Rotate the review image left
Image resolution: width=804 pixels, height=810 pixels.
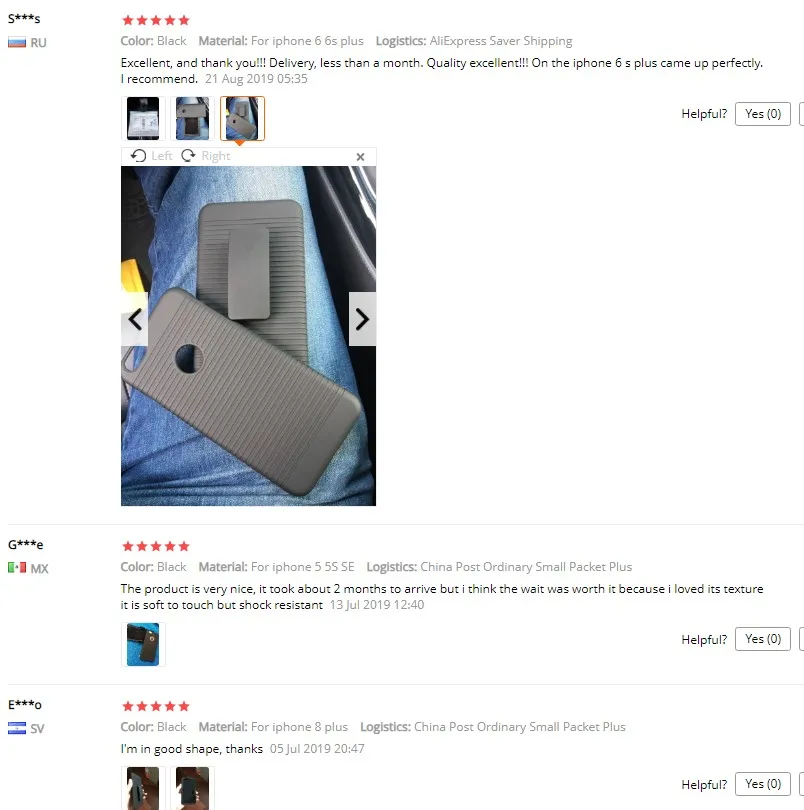tap(151, 156)
